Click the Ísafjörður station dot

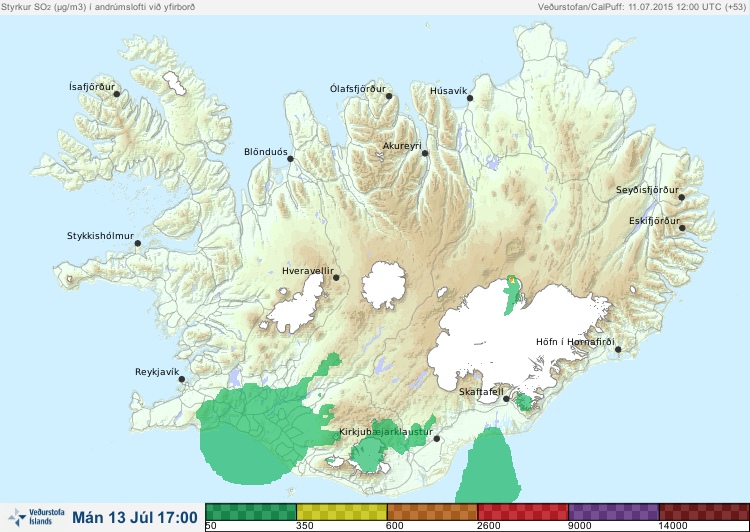(x=116, y=94)
